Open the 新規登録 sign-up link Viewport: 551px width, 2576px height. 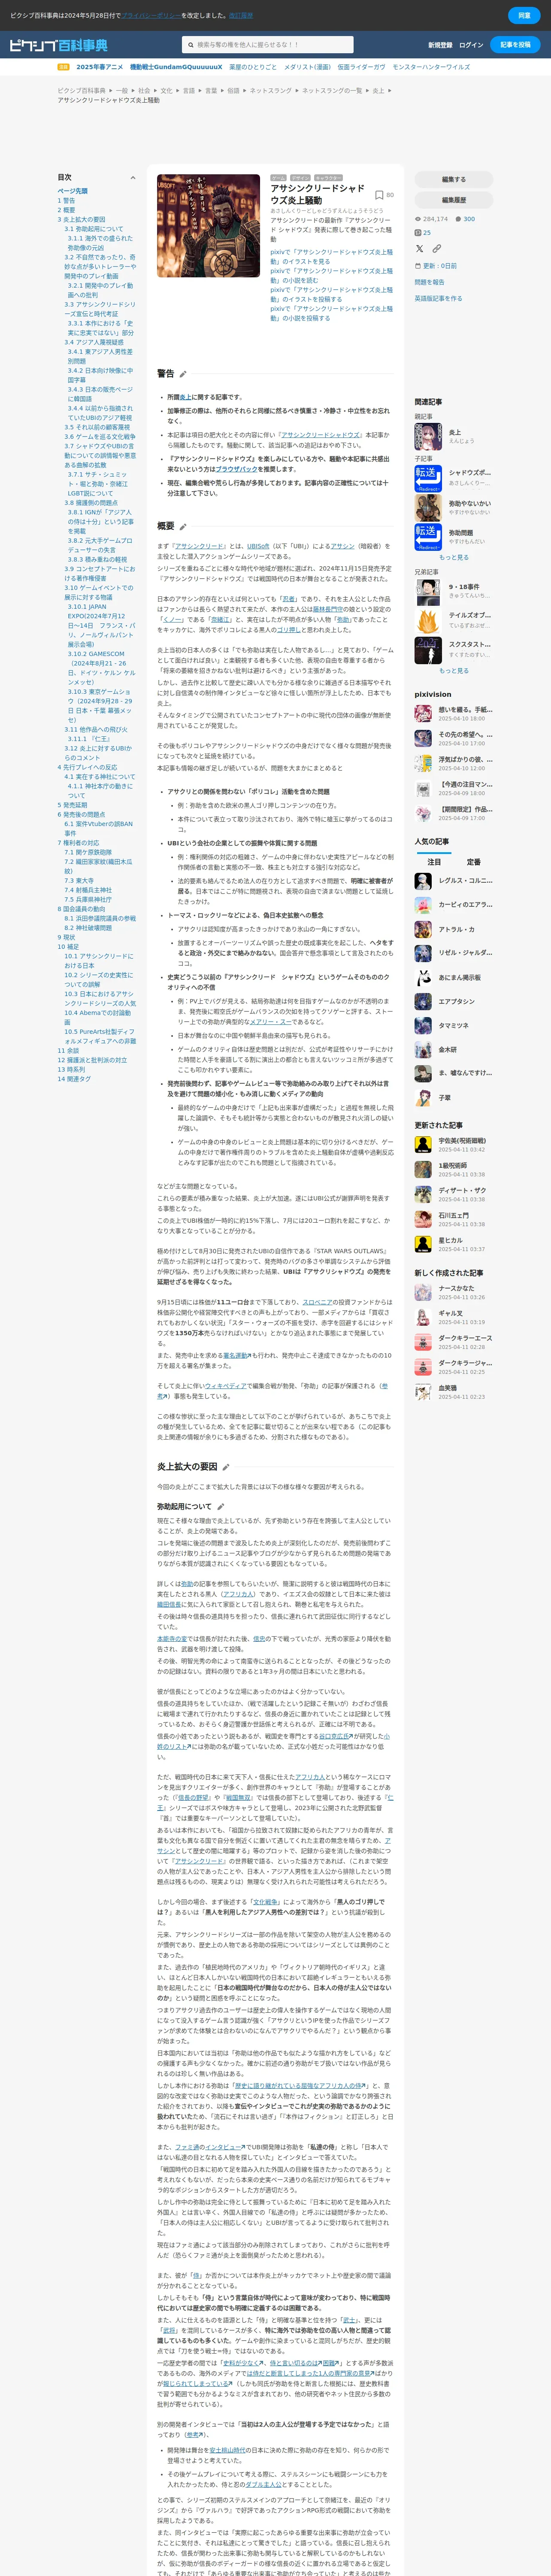click(440, 45)
